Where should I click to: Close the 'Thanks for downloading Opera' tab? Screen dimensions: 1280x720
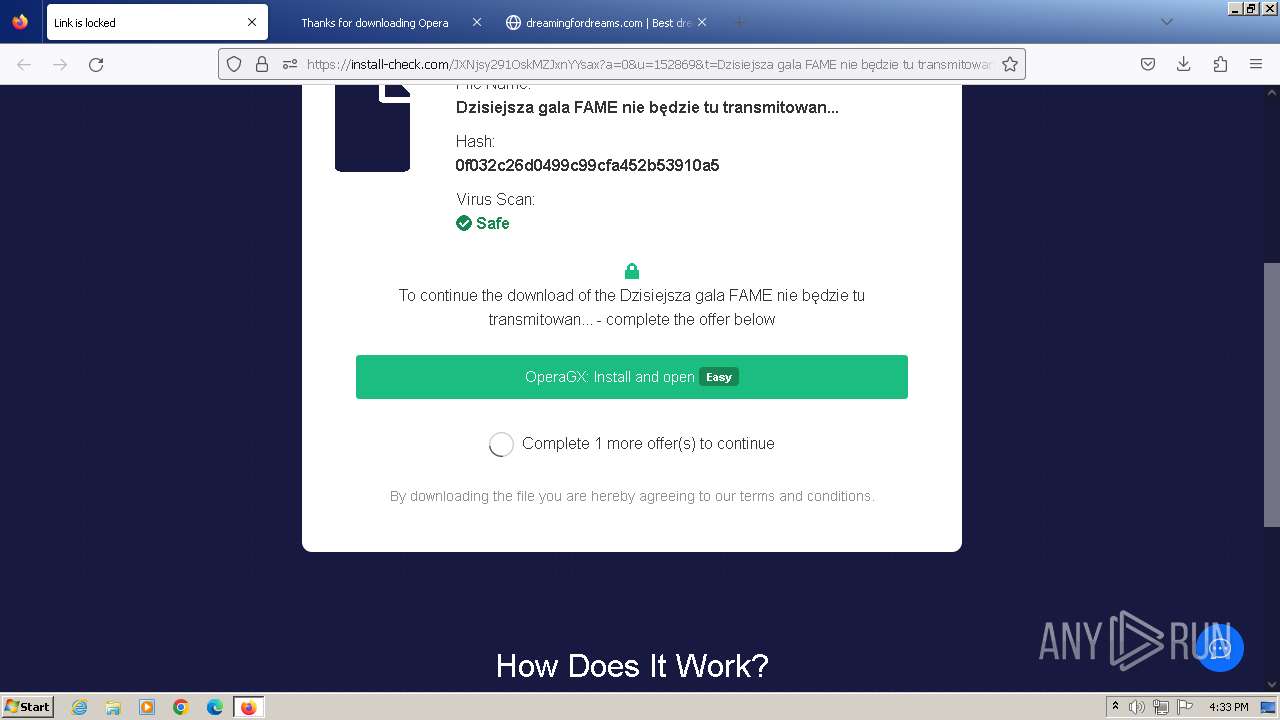coord(476,22)
